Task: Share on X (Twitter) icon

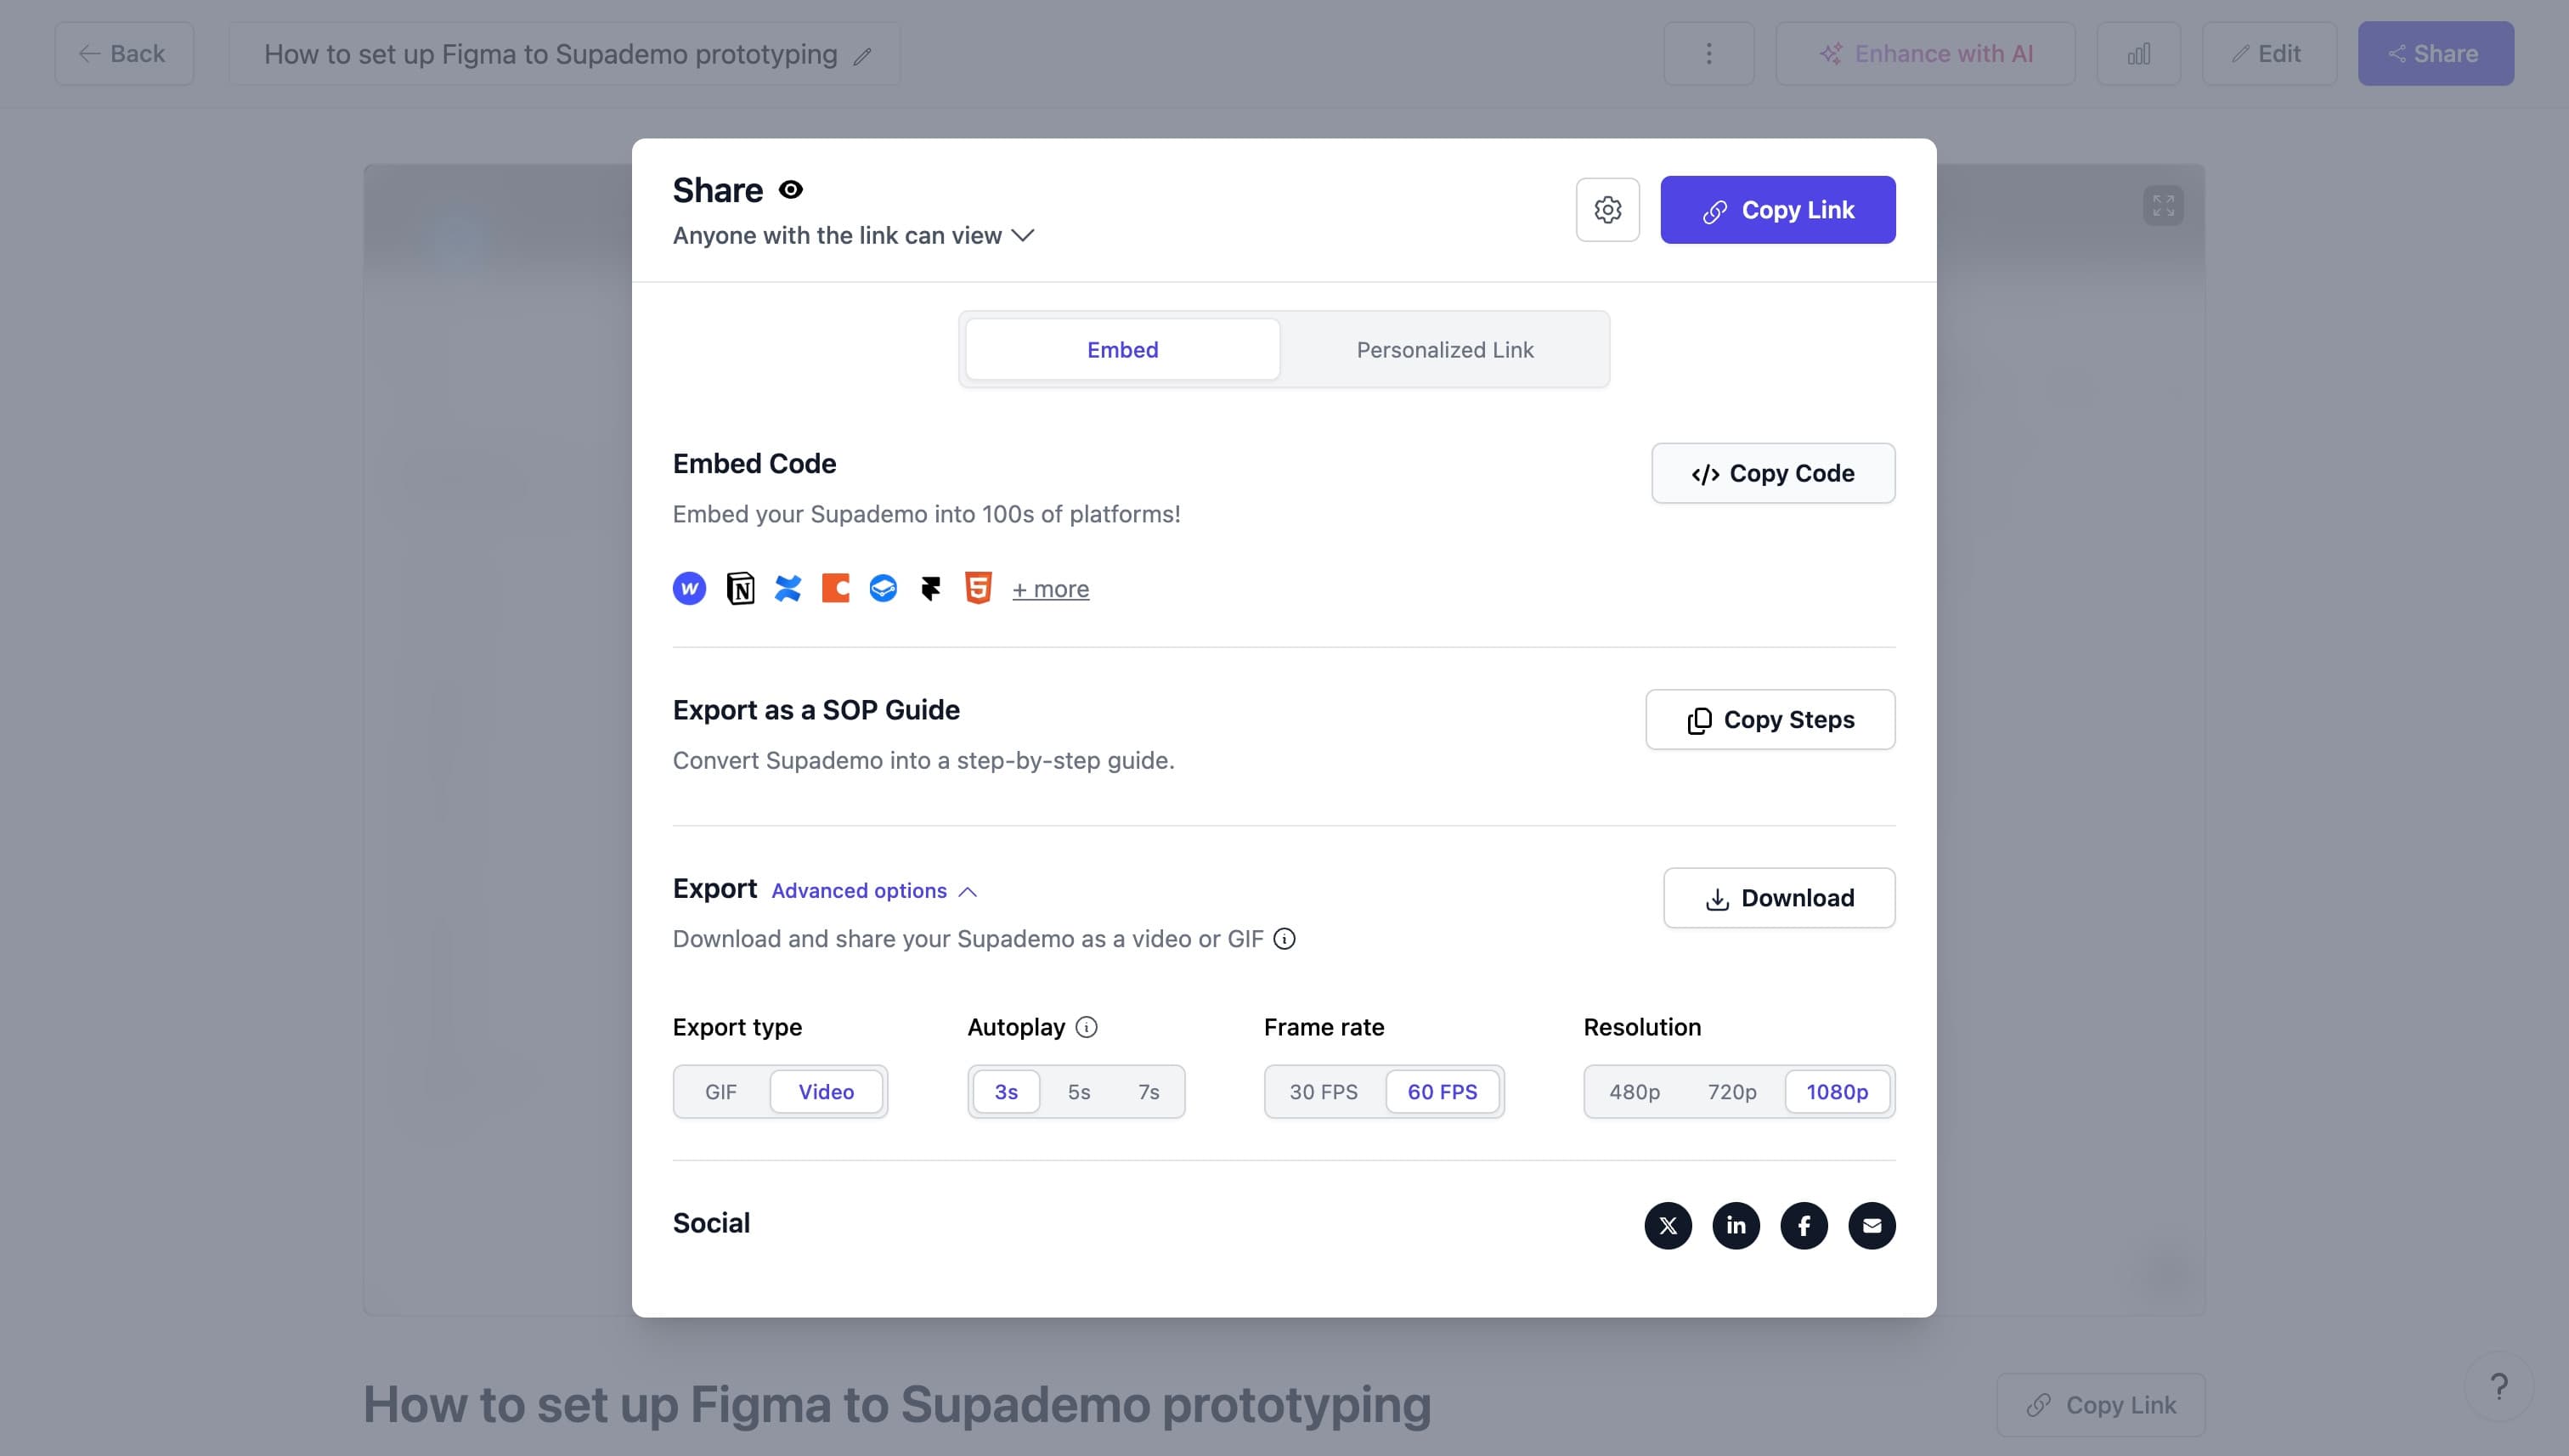Action: [1668, 1225]
